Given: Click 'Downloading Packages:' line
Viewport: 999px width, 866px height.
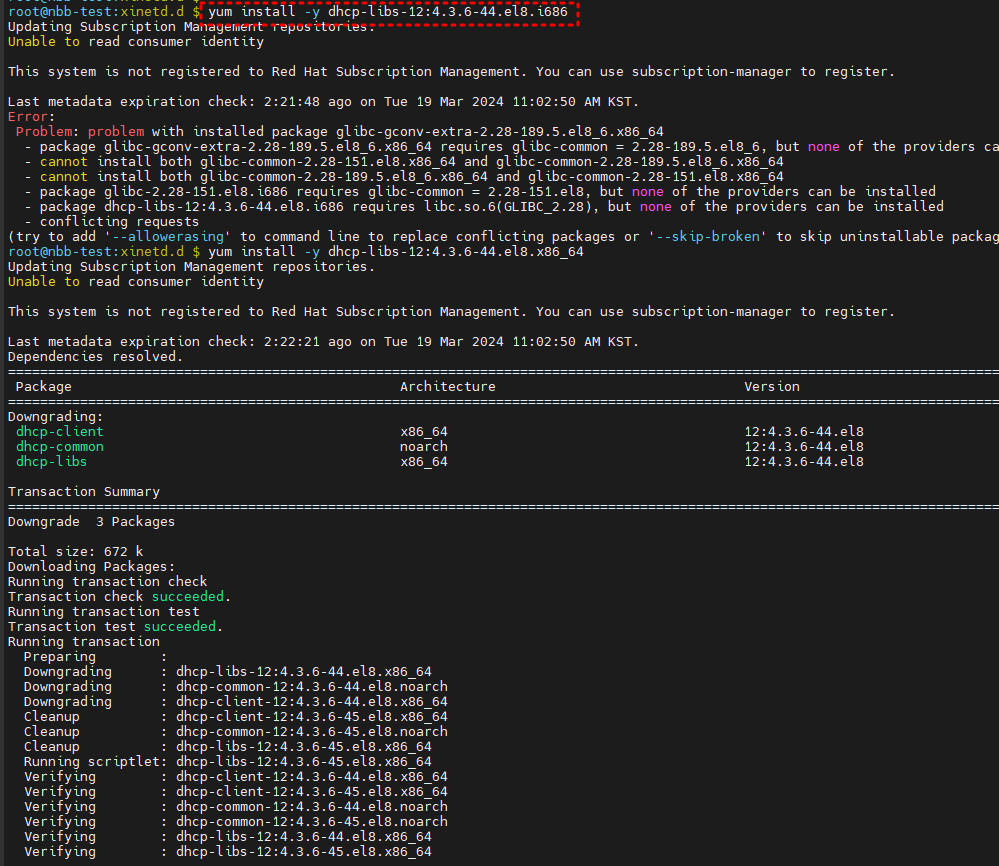Looking at the screenshot, I should coord(91,567).
